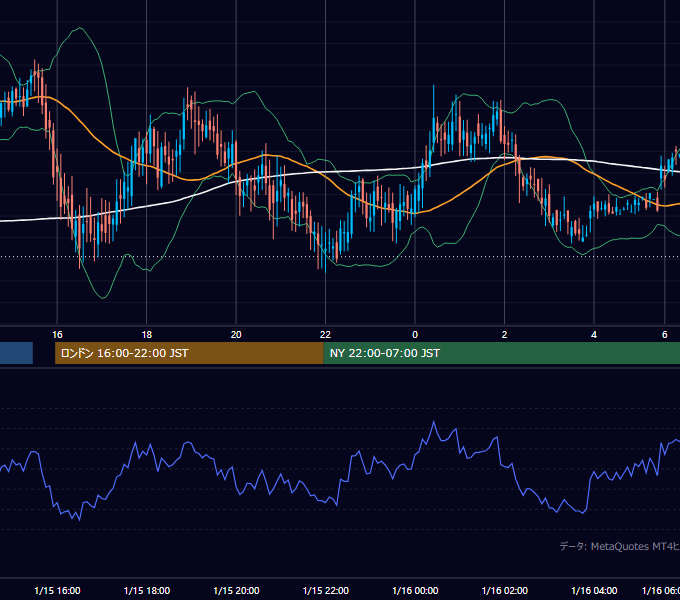Click the NY 22:00-07:00 JST session bar

click(502, 353)
